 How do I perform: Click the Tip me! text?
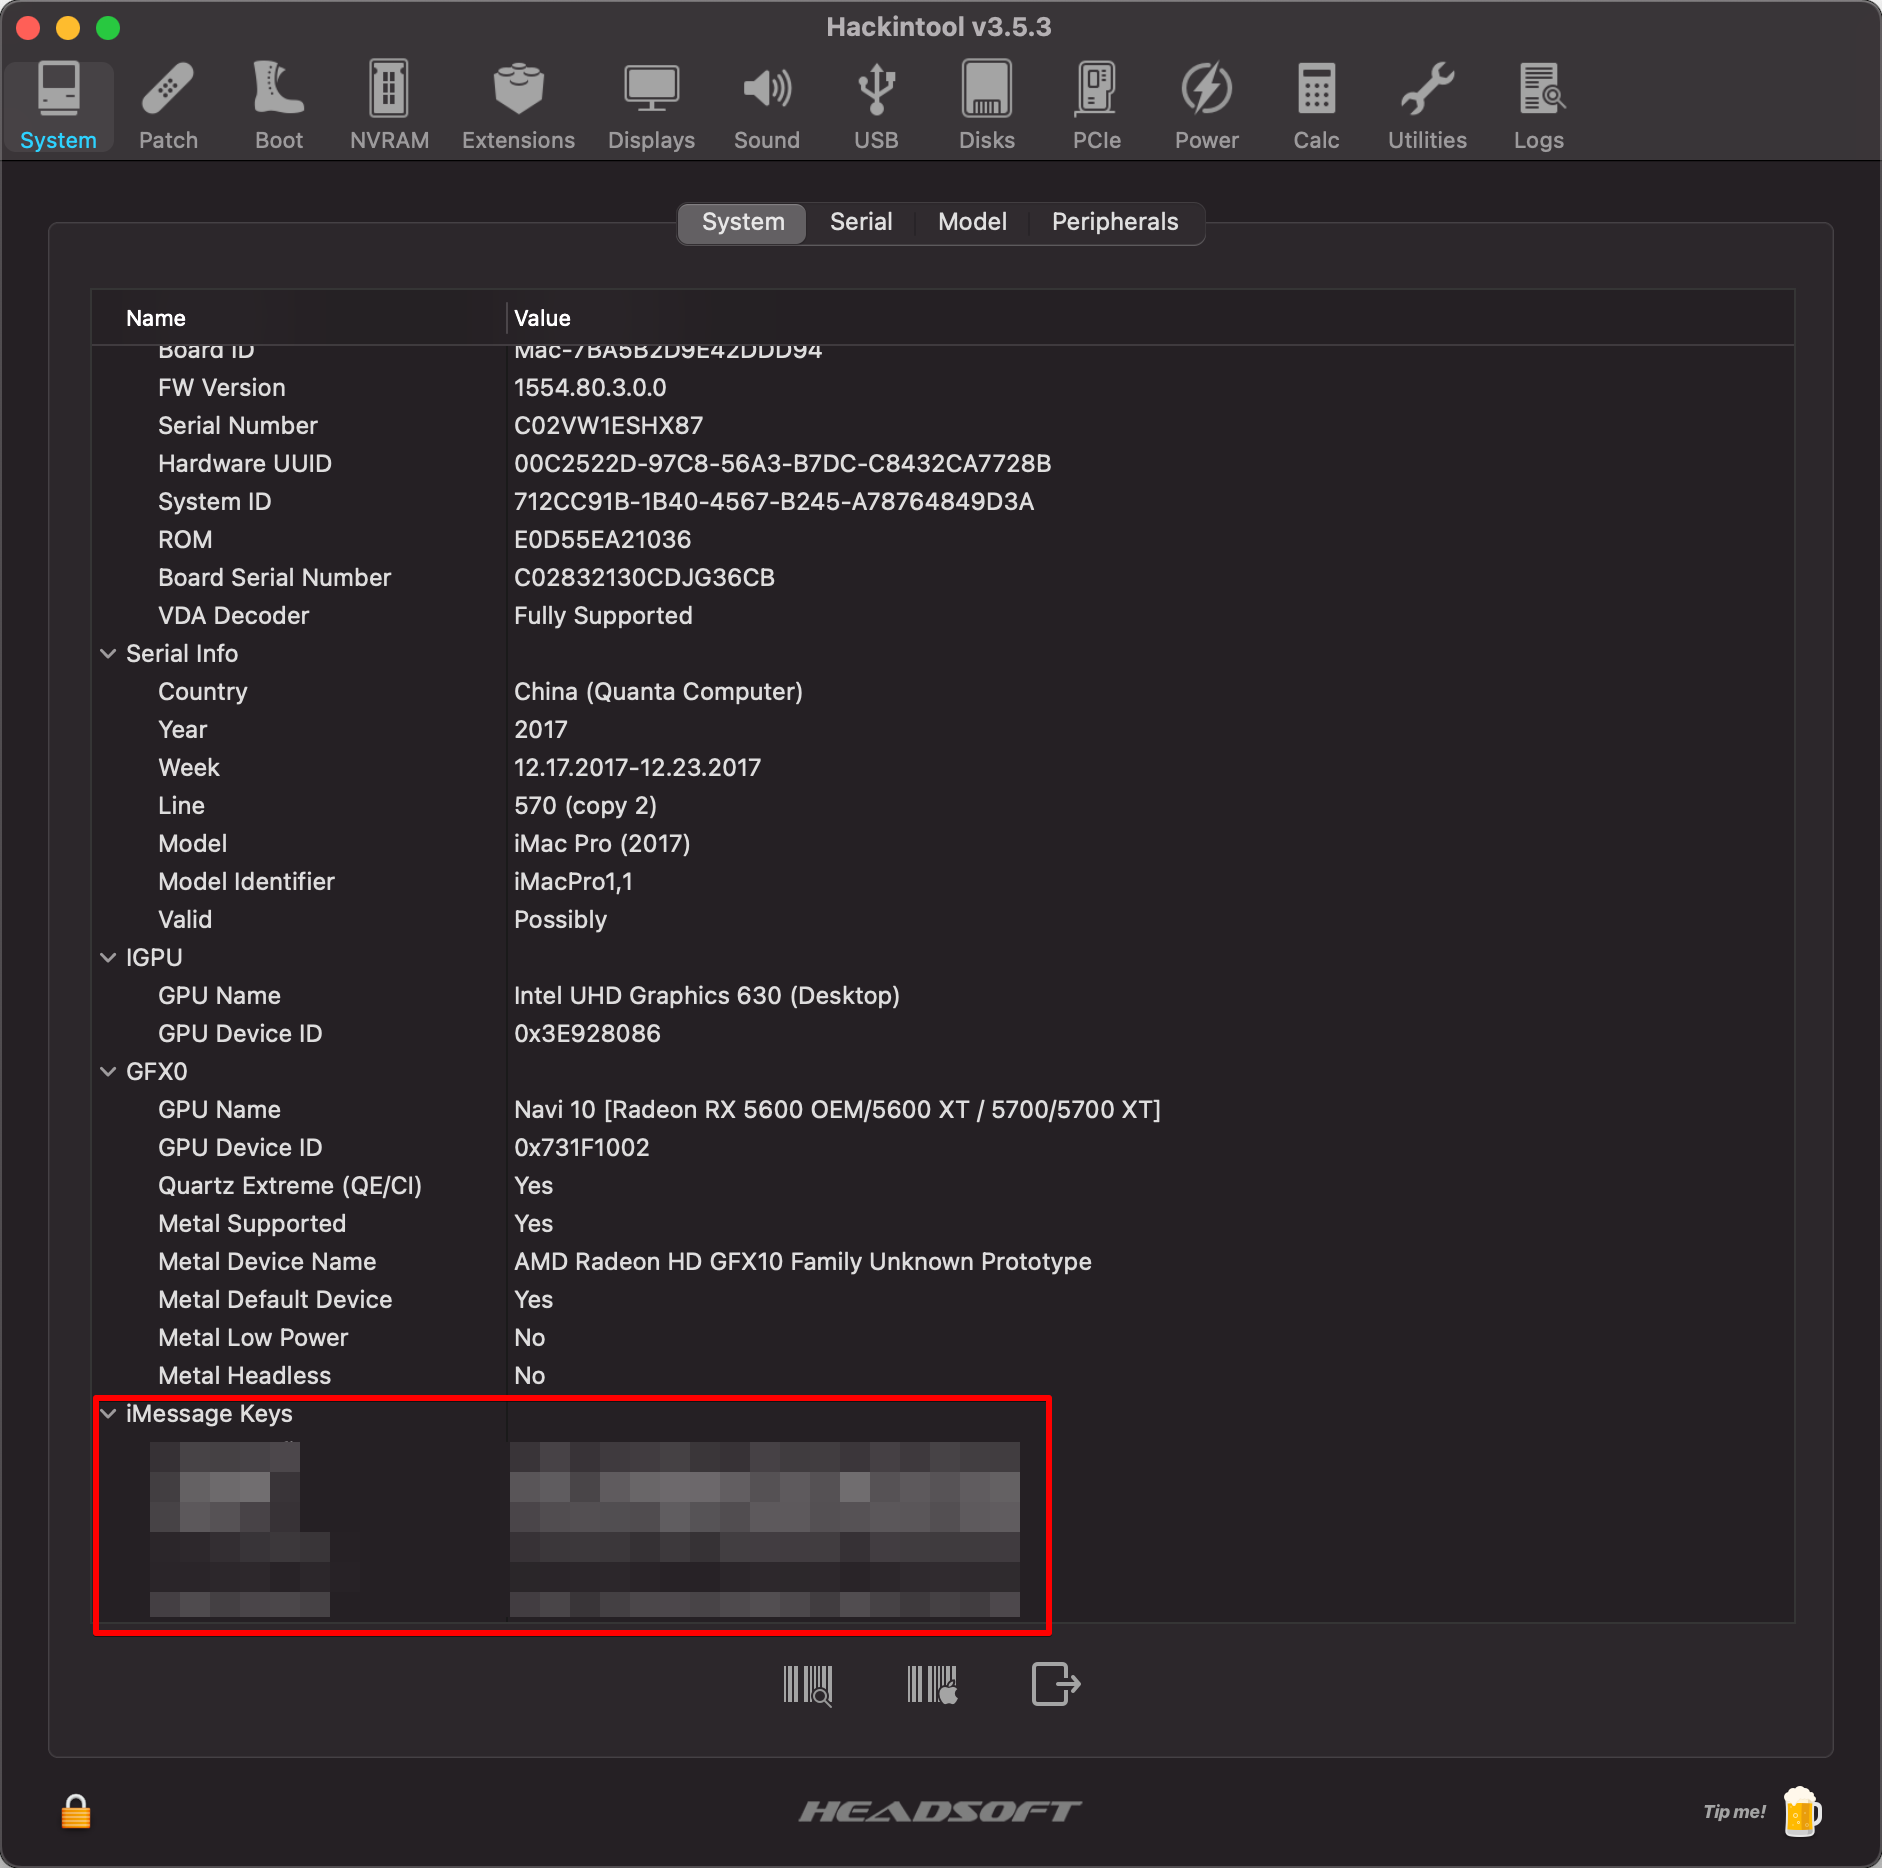click(x=1735, y=1812)
